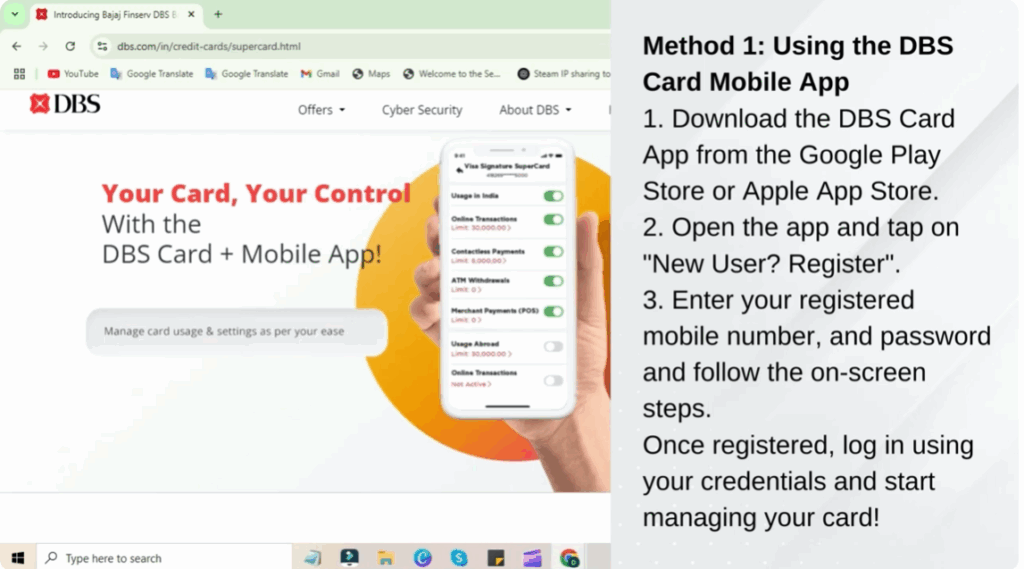Click the Your Card, Your Control heading
Image resolution: width=1024 pixels, height=569 pixels.
tap(256, 193)
